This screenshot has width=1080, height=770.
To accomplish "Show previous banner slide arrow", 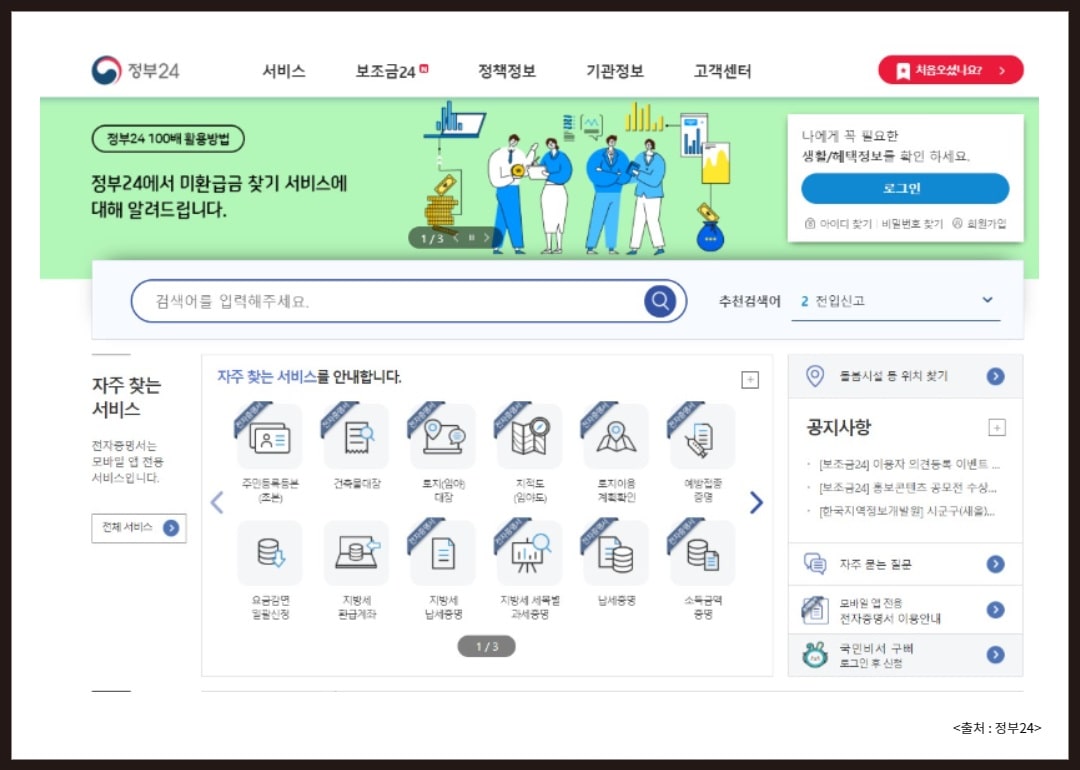I will [456, 238].
